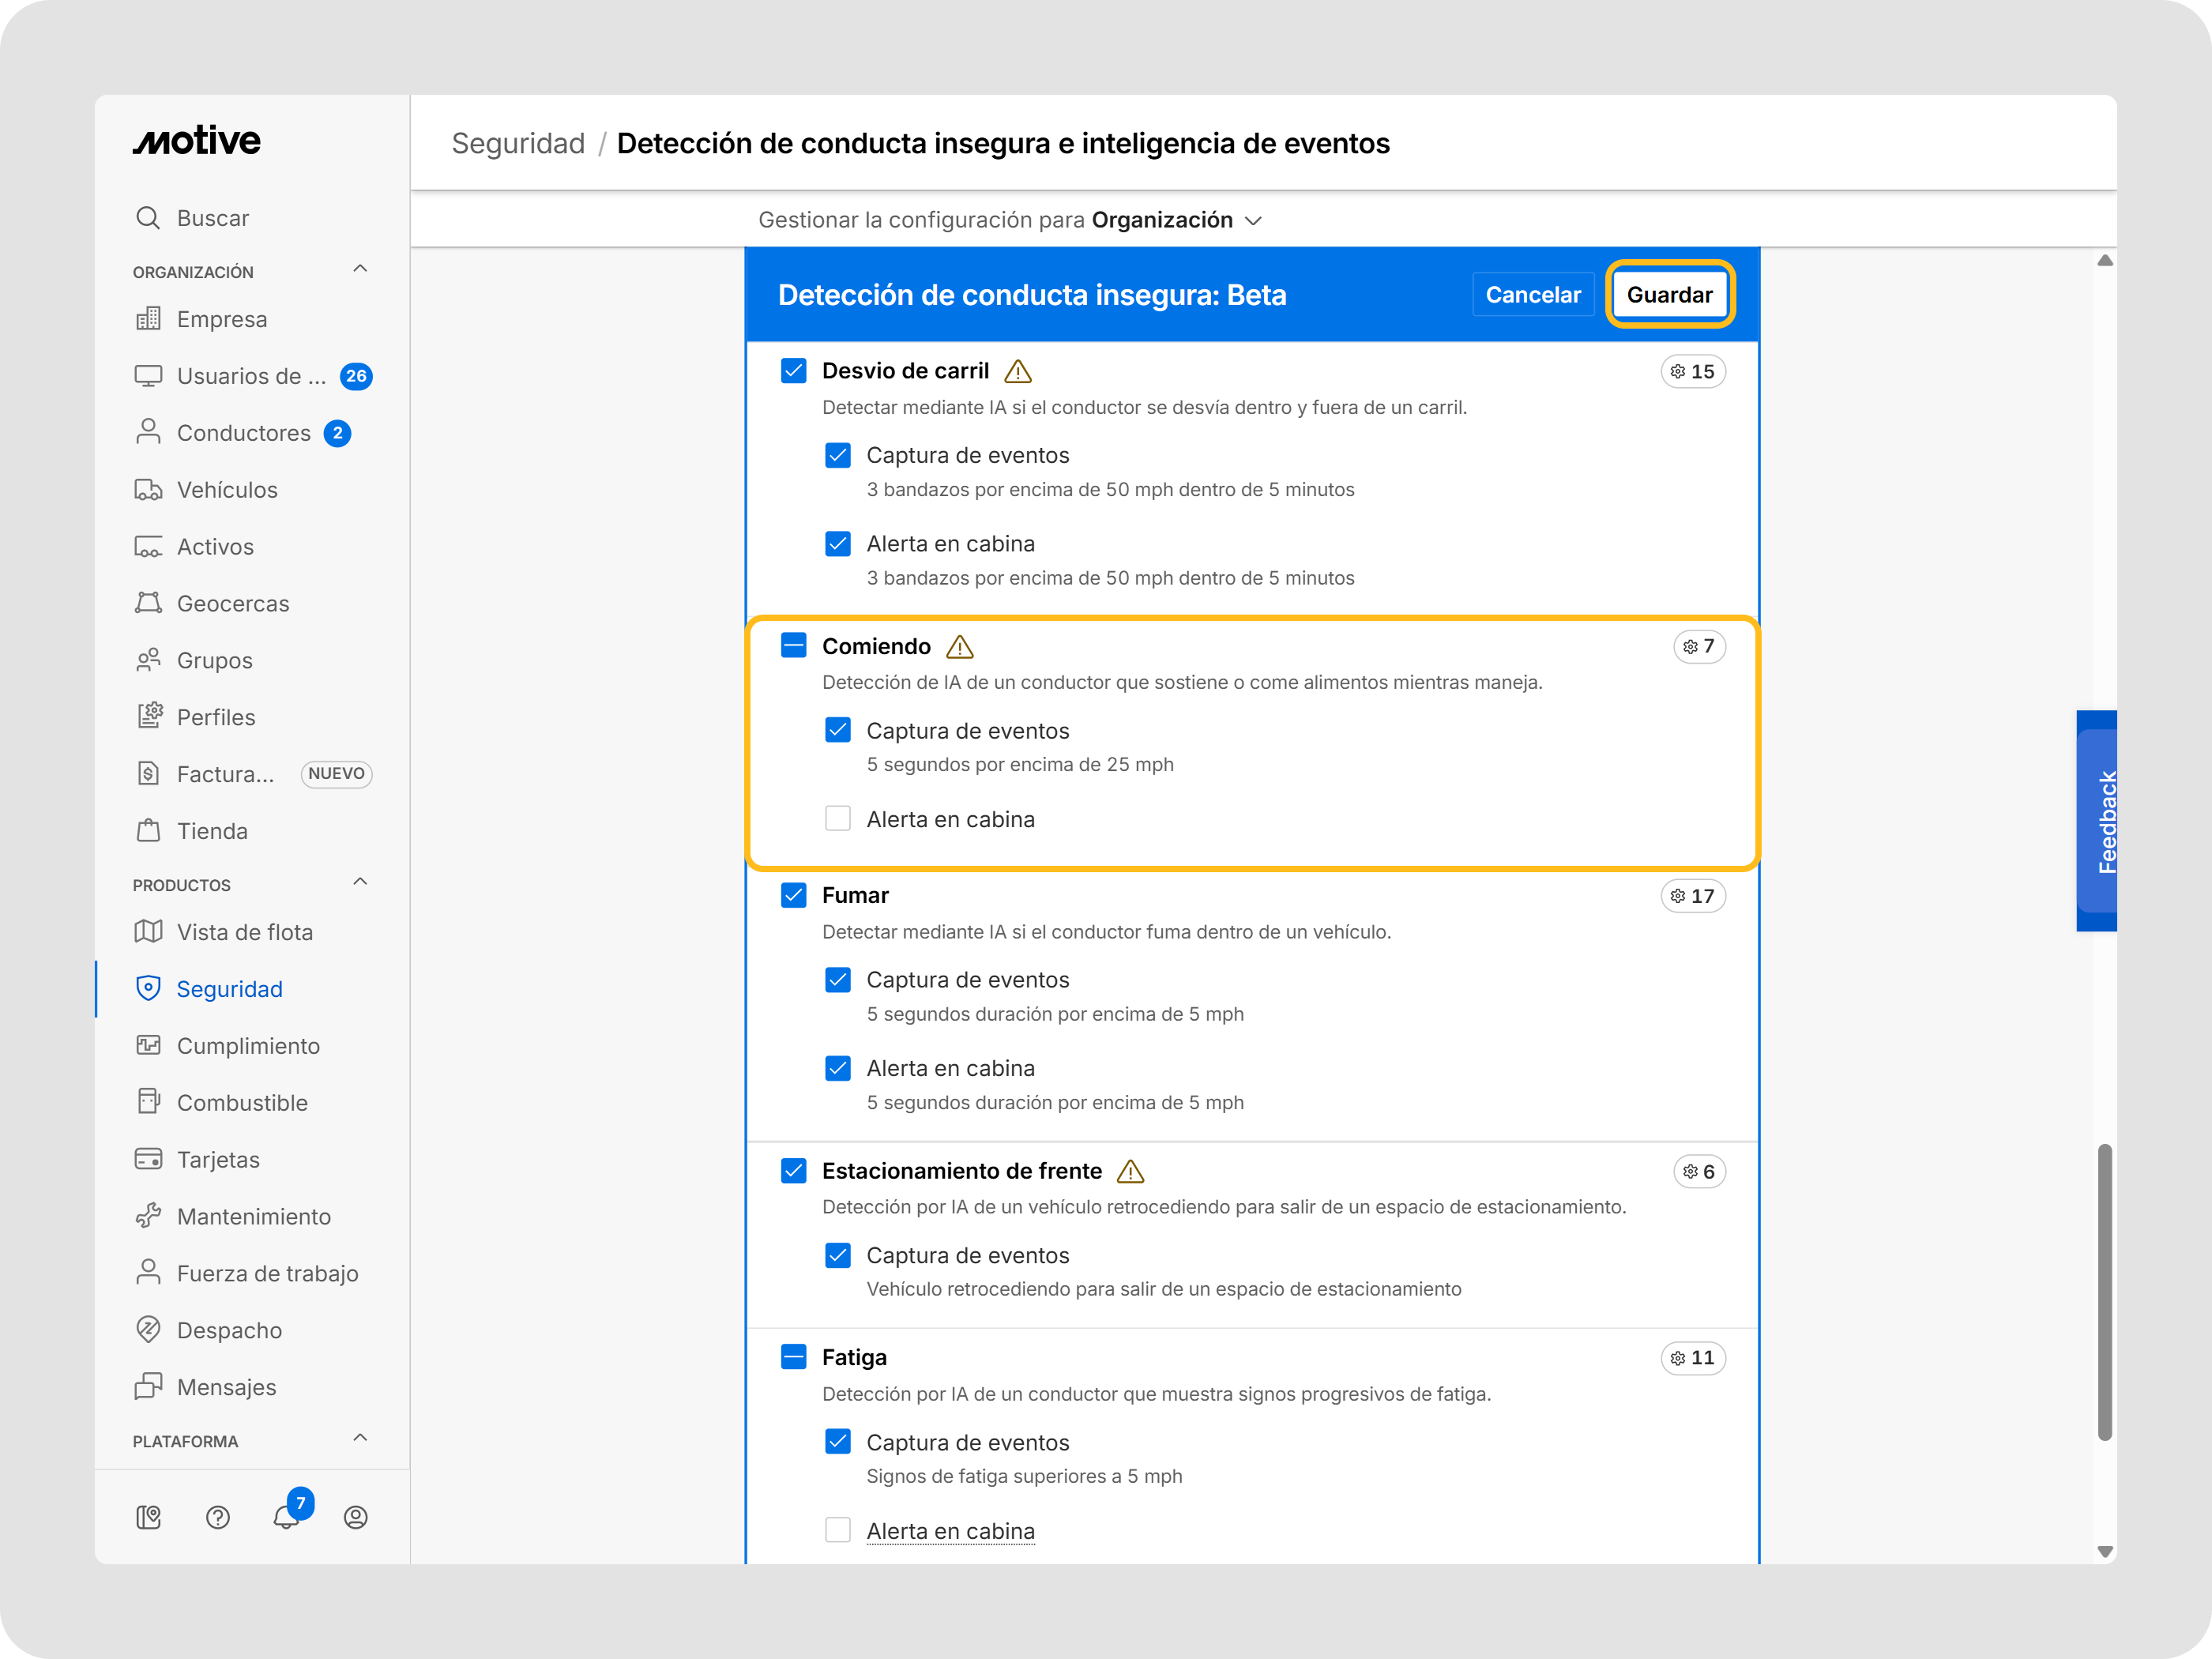Viewport: 2212px width, 1659px height.
Task: Click the Cancelar button
Action: [1532, 295]
